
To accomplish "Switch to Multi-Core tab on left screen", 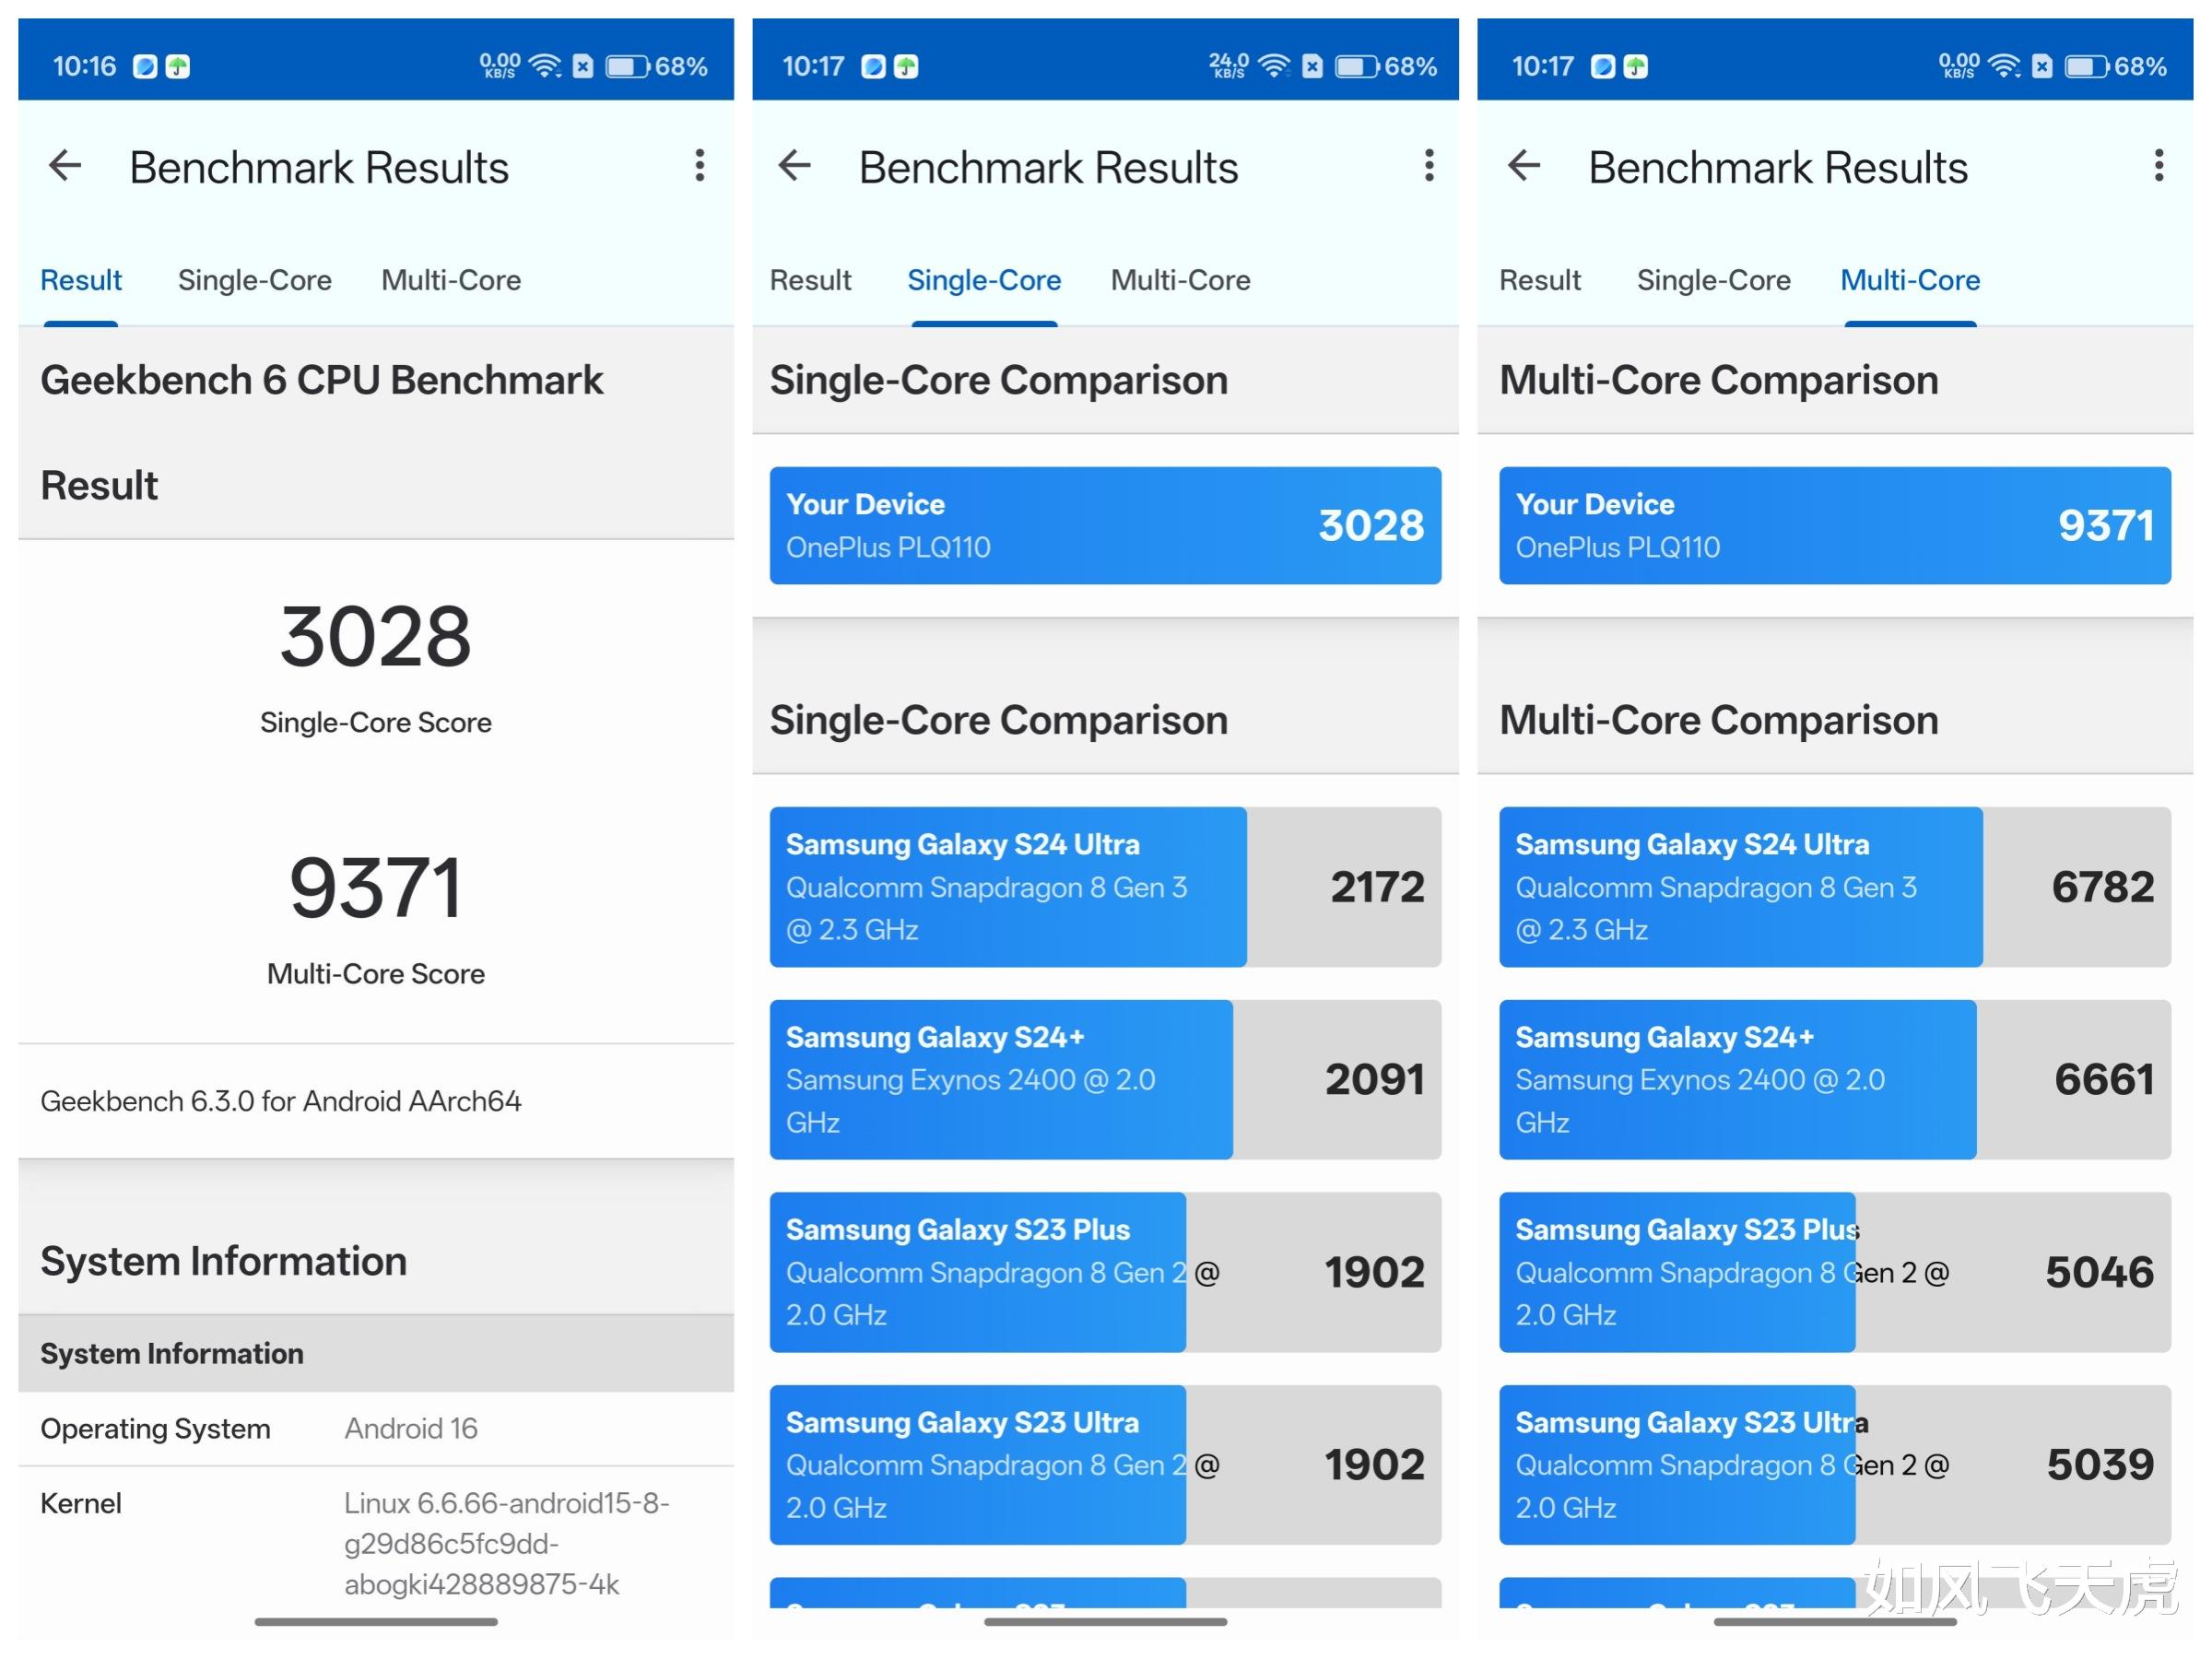I will (x=451, y=280).
